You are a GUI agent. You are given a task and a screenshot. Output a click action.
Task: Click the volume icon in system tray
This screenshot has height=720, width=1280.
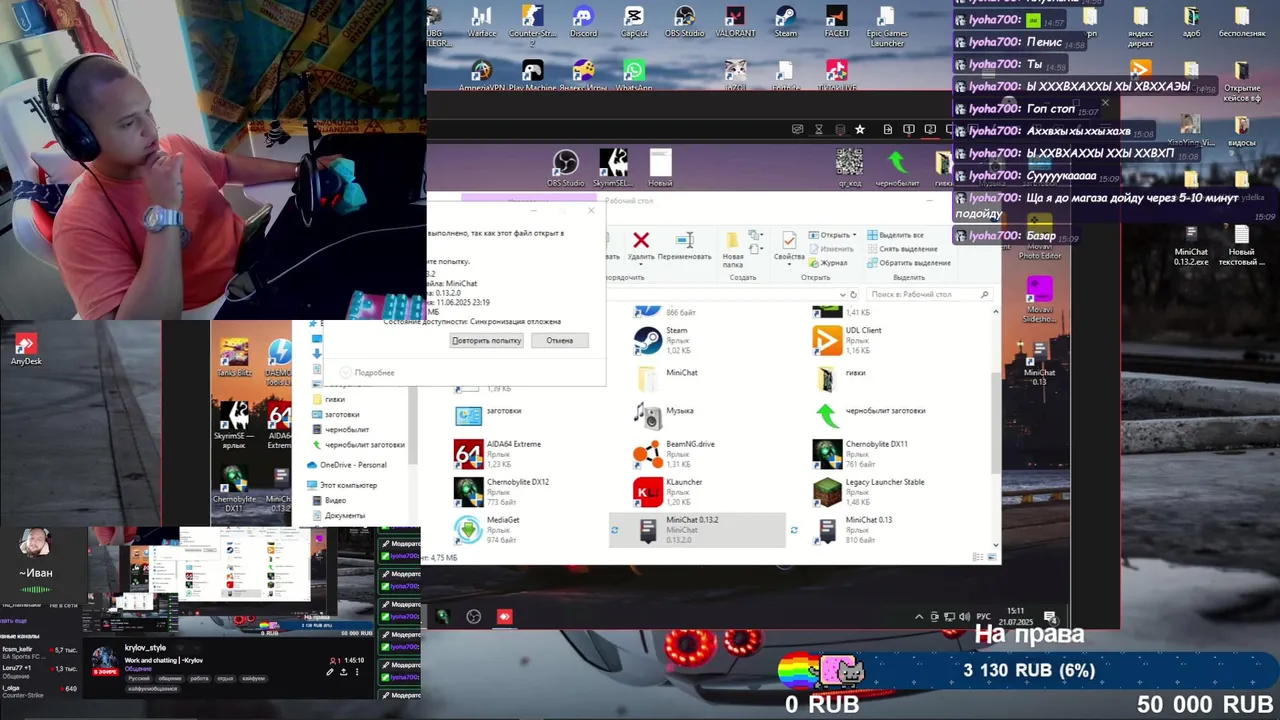coord(963,617)
